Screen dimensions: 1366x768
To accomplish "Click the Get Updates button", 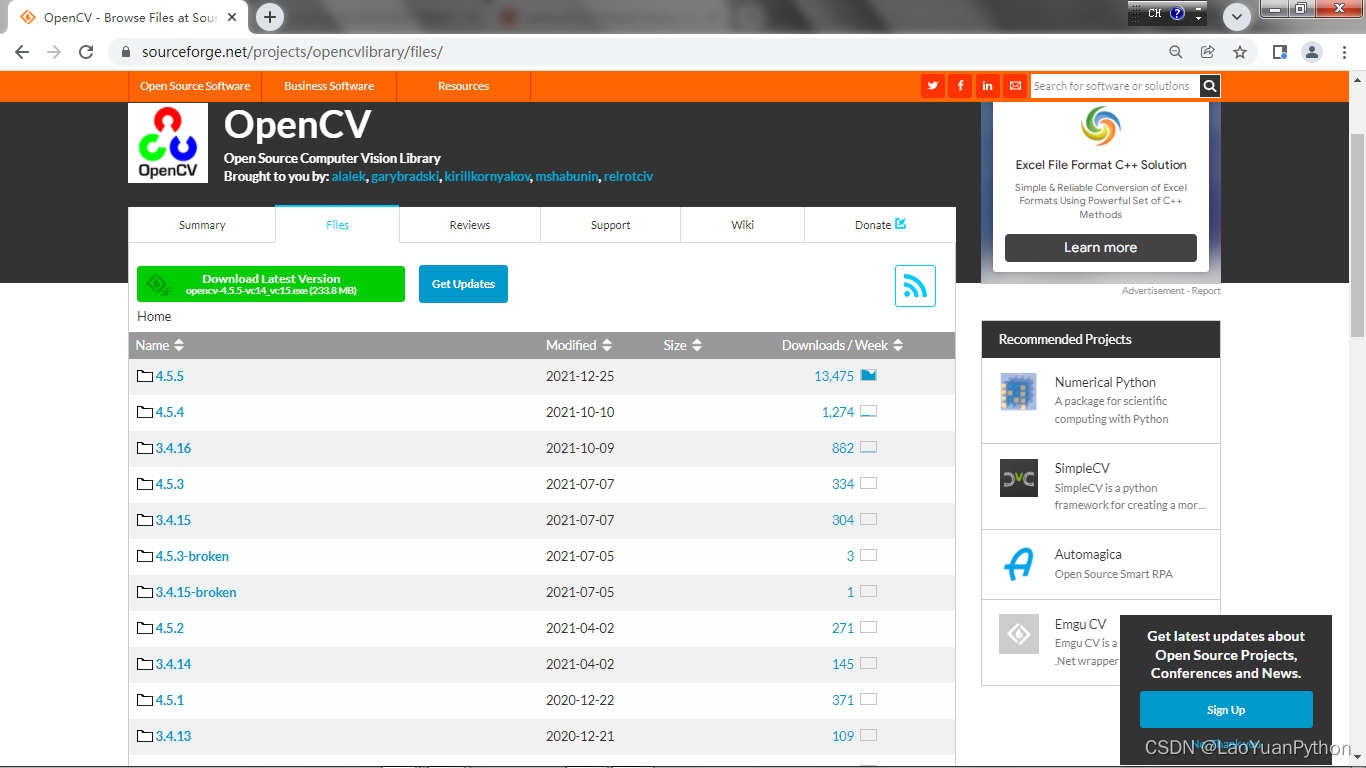I will [x=463, y=284].
